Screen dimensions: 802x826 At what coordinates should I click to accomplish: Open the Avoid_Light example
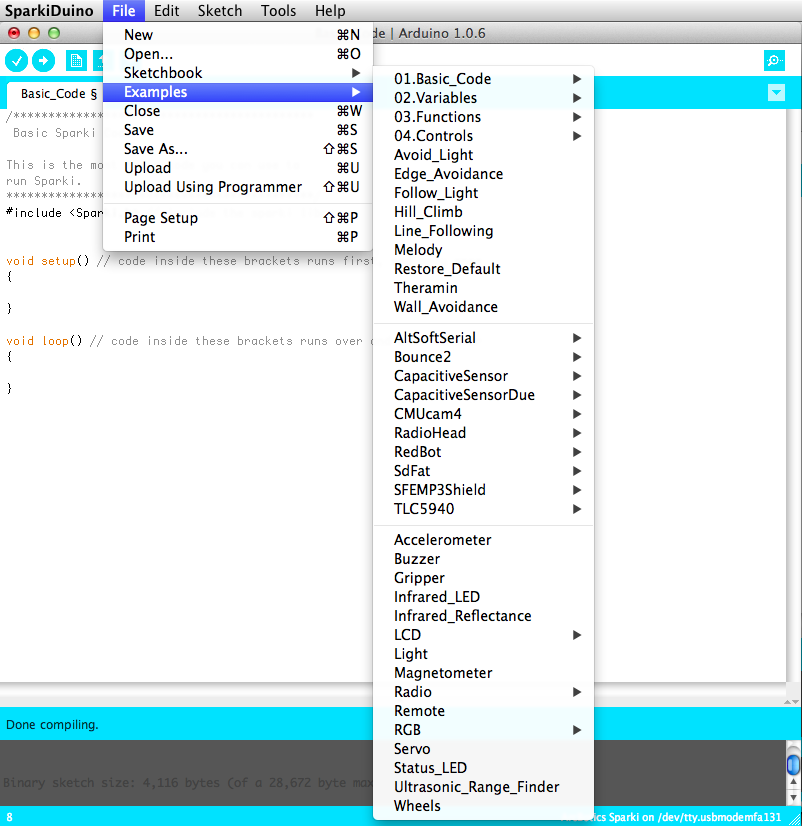[x=484, y=154]
